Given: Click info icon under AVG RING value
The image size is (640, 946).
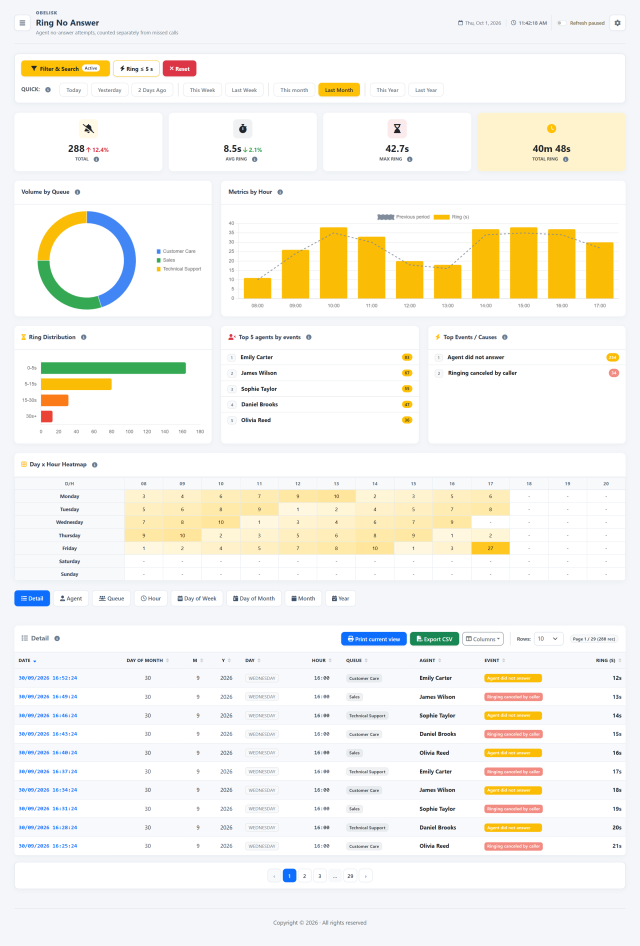Looking at the screenshot, I should pos(255,159).
